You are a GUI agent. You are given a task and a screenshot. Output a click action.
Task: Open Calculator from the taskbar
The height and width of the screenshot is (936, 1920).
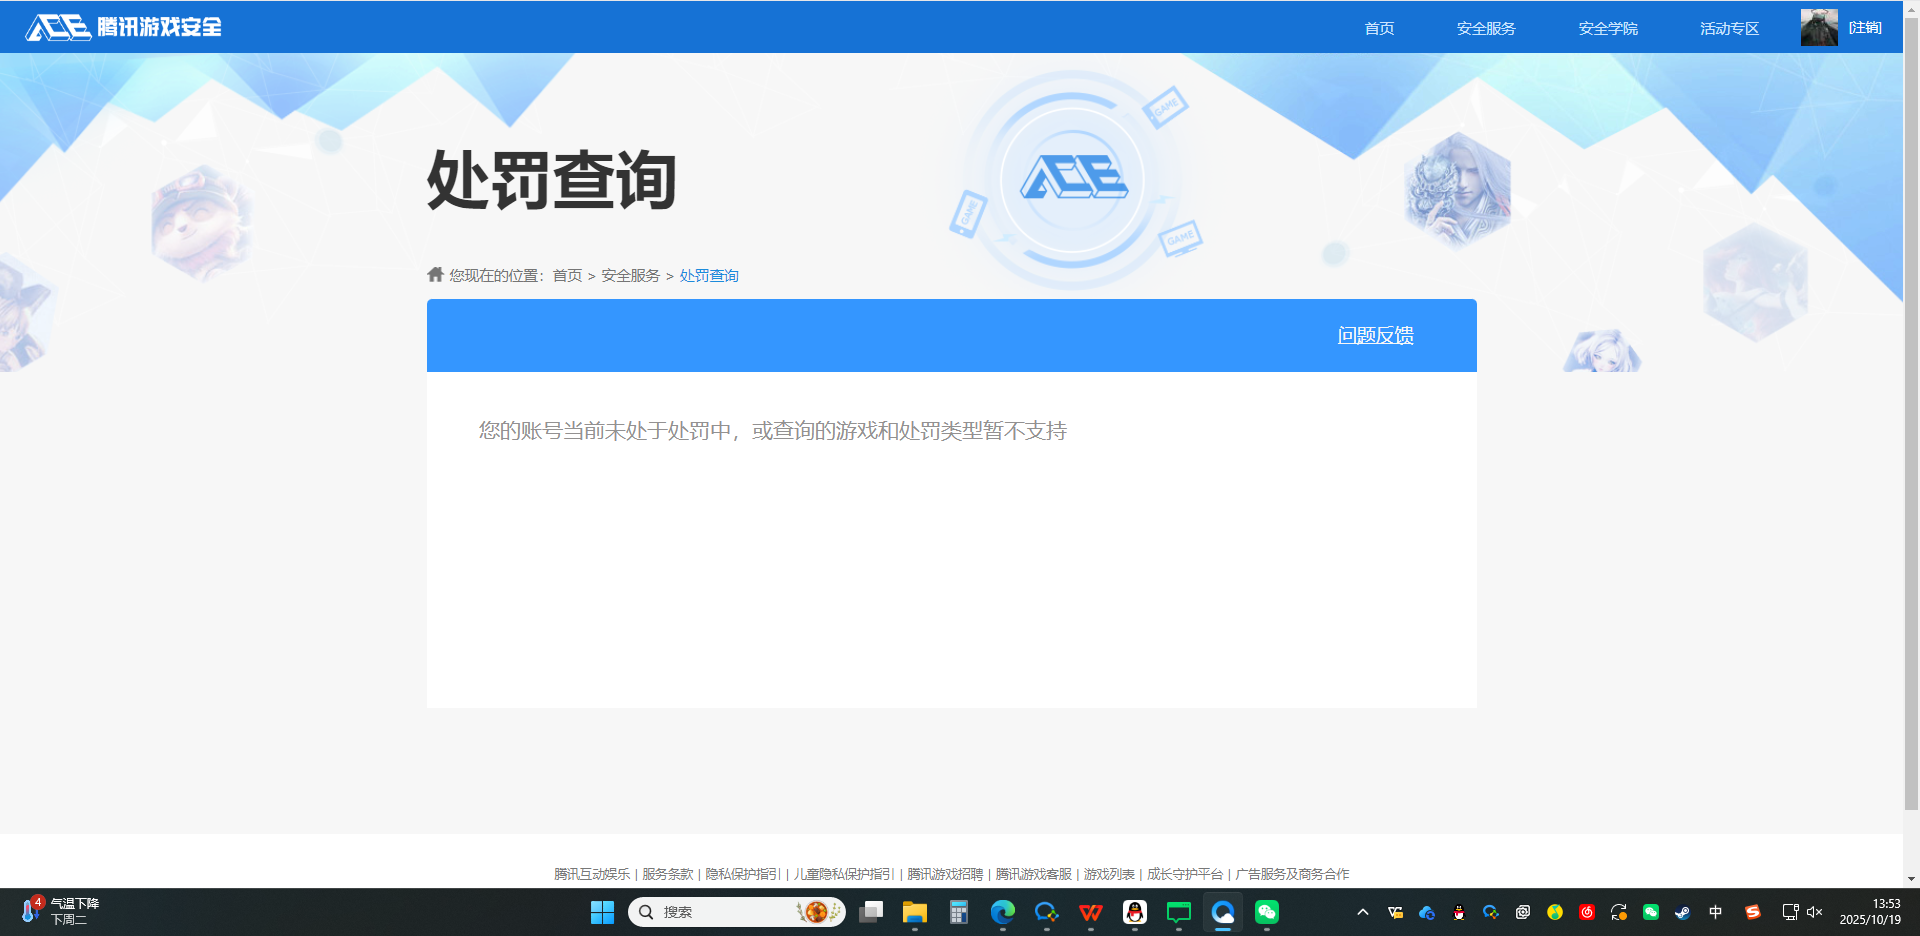coord(959,912)
